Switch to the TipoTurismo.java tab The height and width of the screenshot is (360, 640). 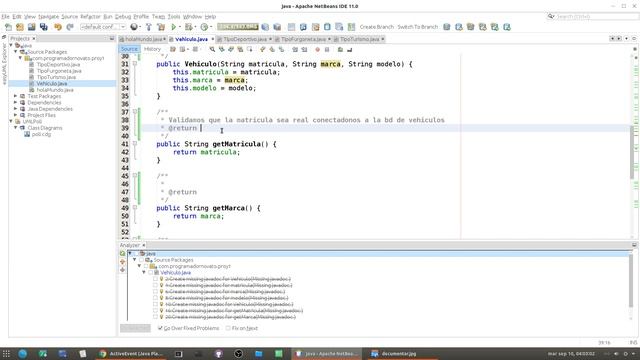(359, 39)
